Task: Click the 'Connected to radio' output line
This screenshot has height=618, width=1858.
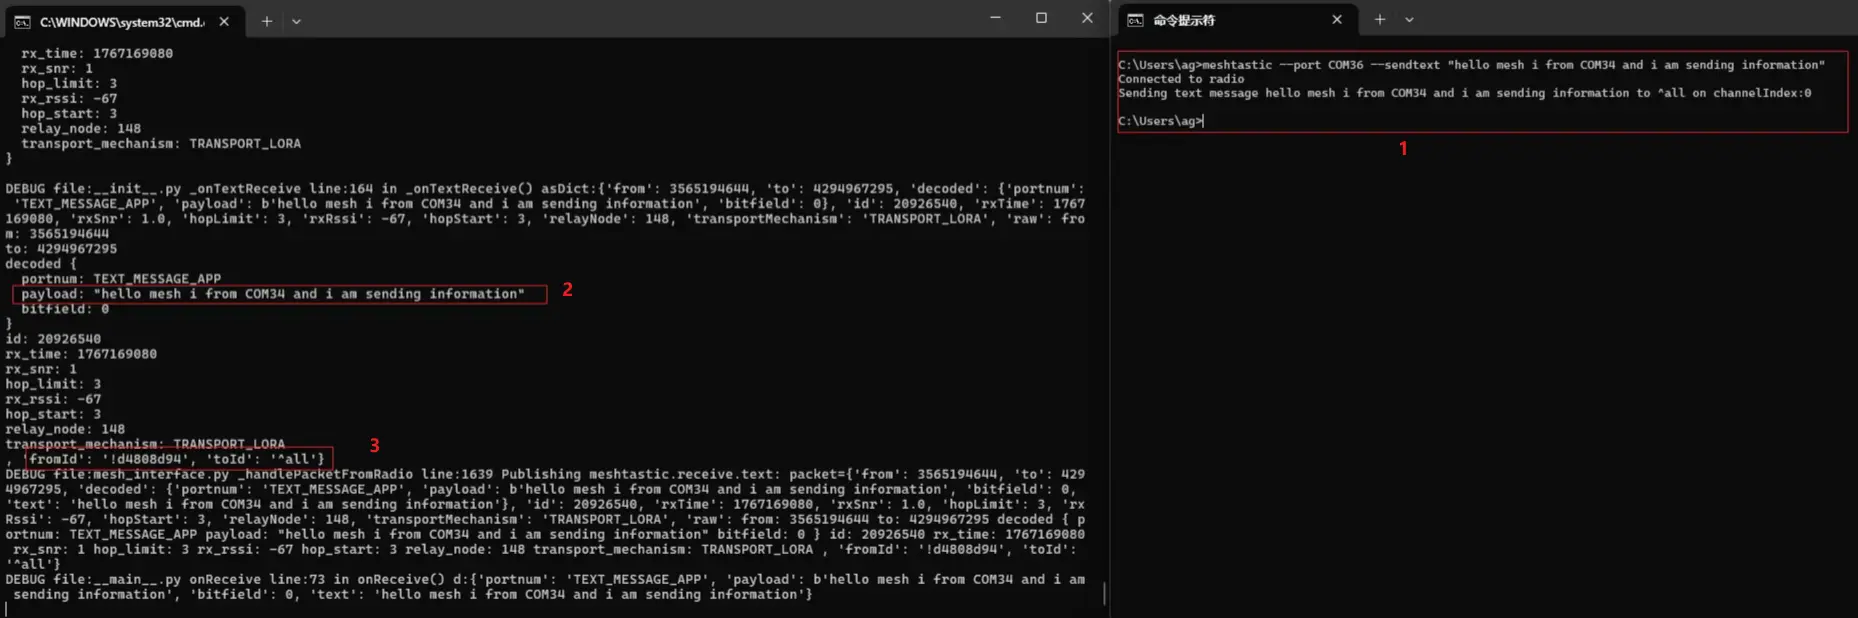Action: pyautogui.click(x=1181, y=79)
